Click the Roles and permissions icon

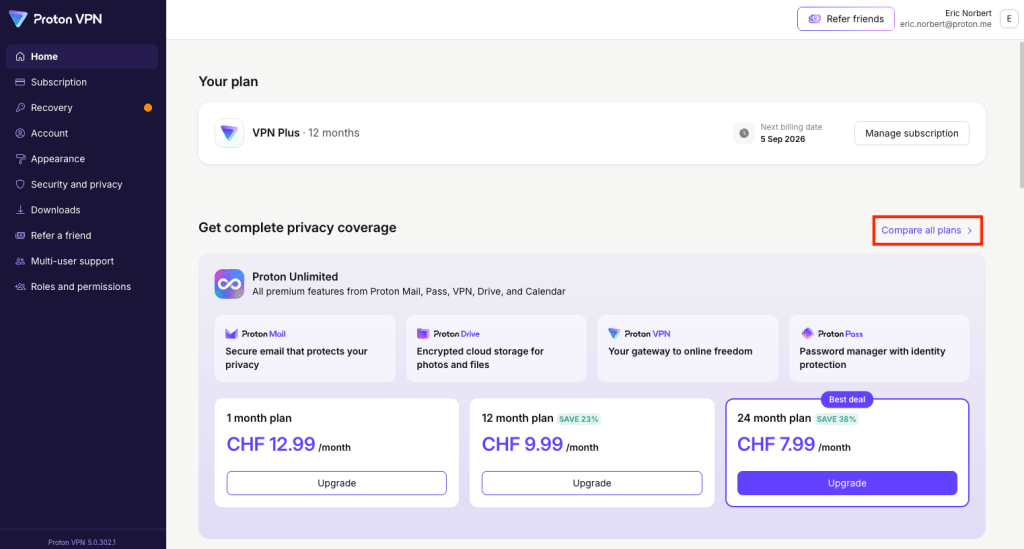point(20,287)
